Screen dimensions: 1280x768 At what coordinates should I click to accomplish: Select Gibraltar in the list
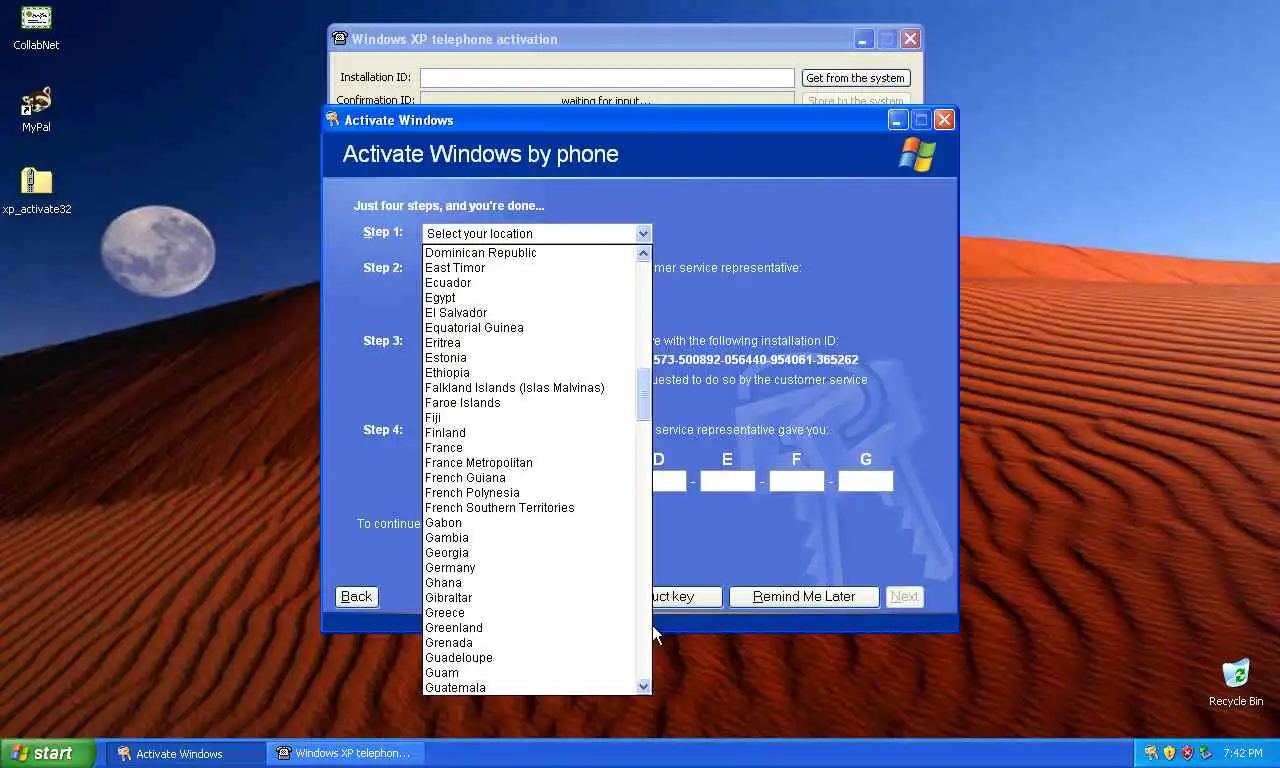[530, 598]
